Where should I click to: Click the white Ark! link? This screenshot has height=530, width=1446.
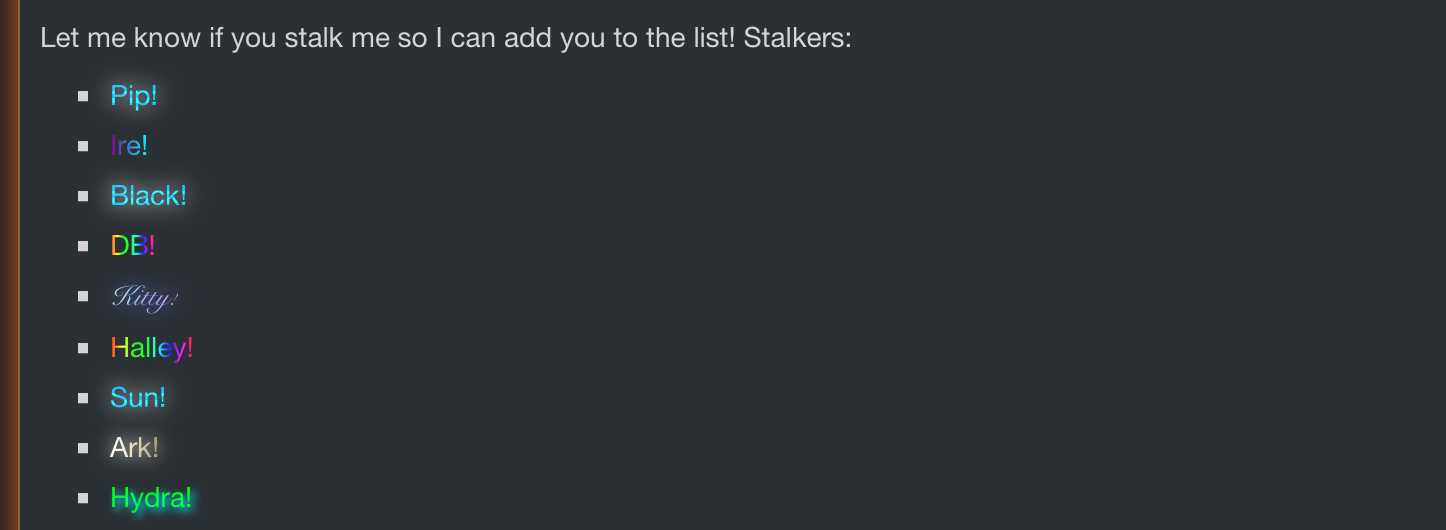click(x=134, y=448)
